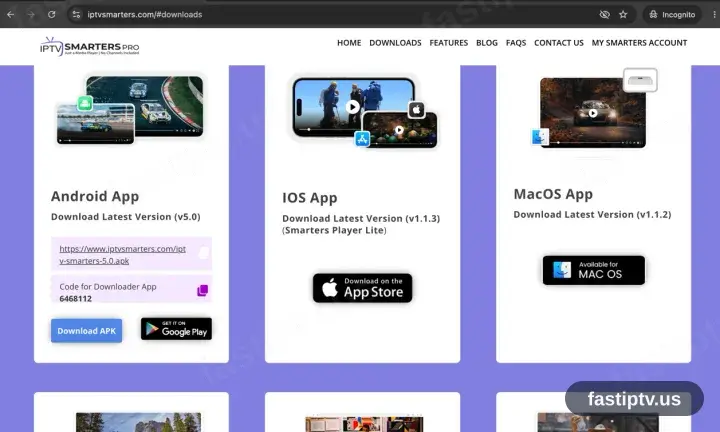Open MY SMARTERS ACCOUNT link
This screenshot has height=432, width=720.
pyautogui.click(x=639, y=43)
